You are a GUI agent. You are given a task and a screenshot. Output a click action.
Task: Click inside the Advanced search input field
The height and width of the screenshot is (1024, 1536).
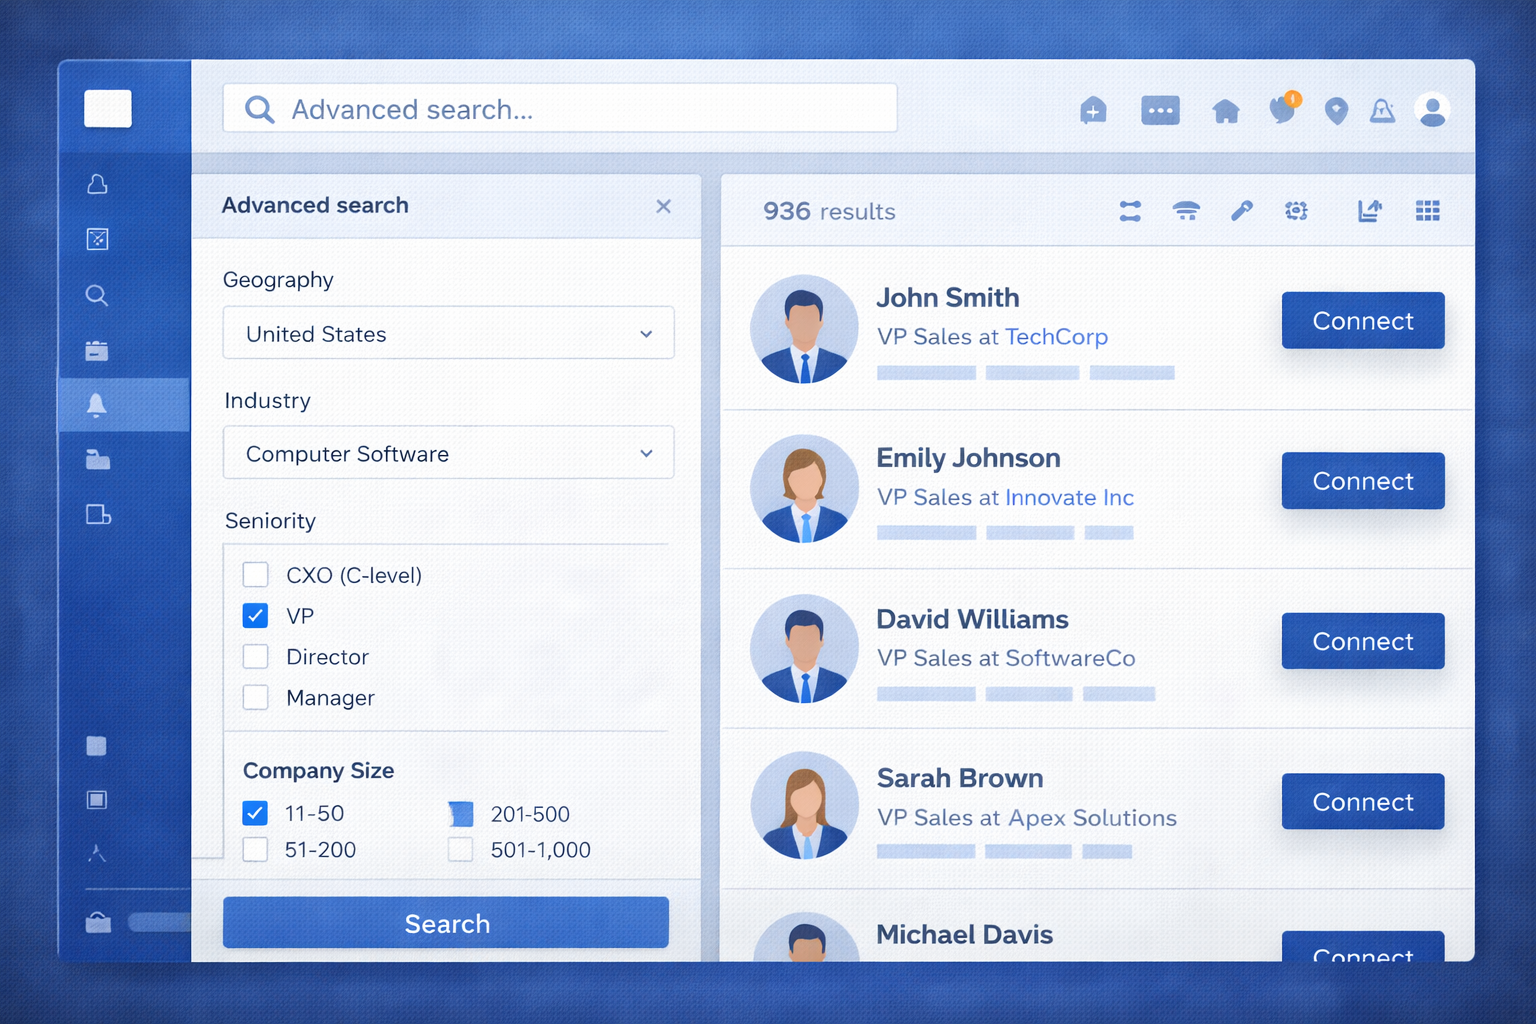559,109
